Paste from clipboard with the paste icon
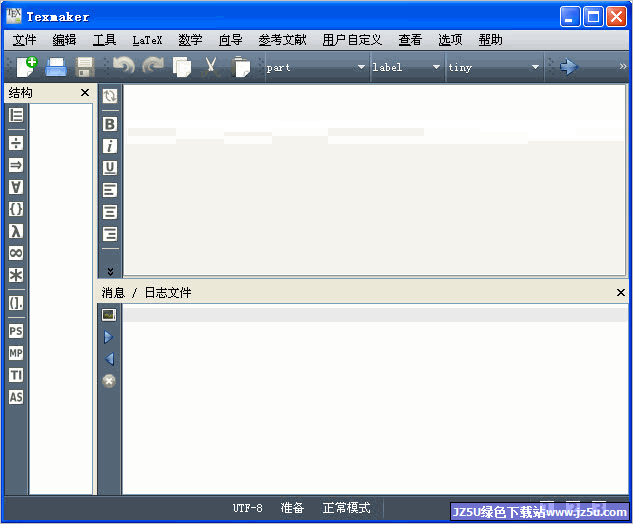Viewport: 633px width, 524px height. [241, 67]
